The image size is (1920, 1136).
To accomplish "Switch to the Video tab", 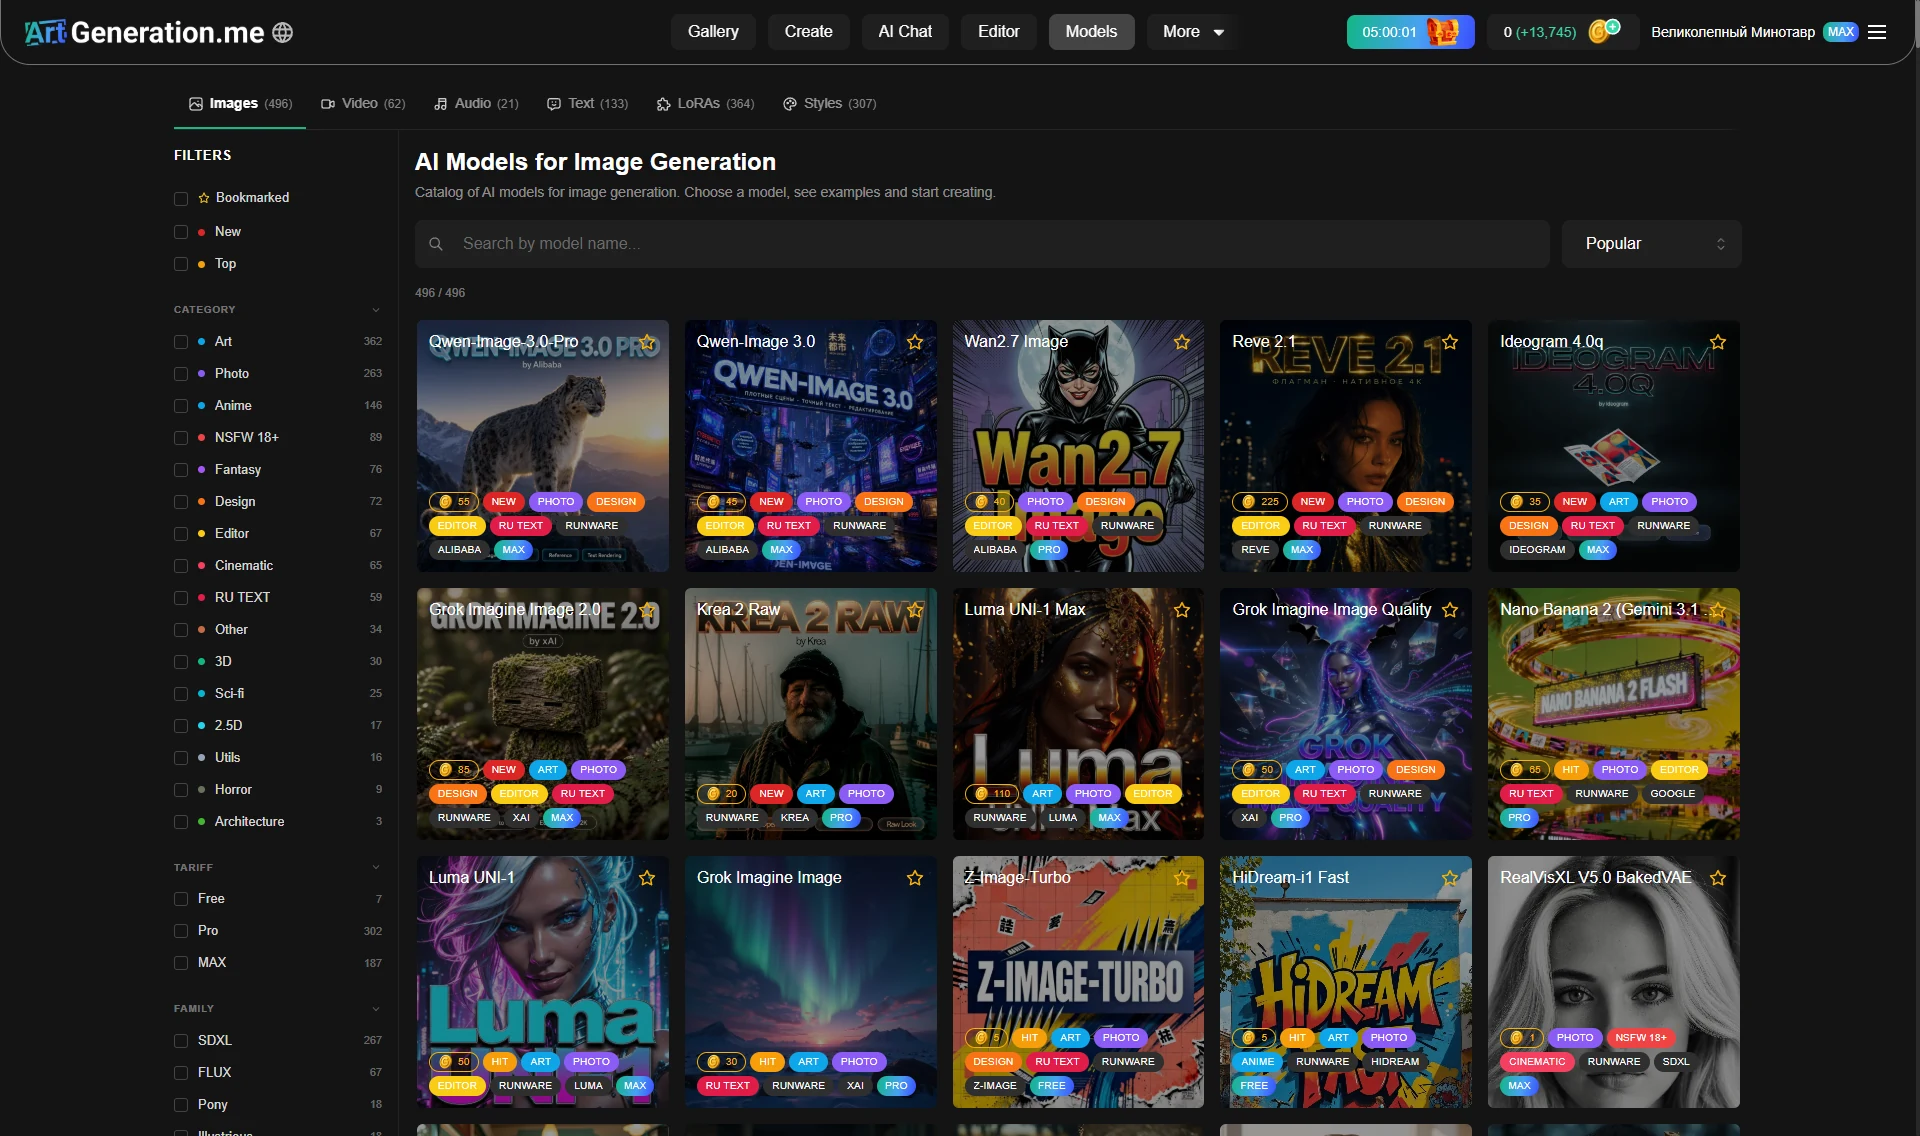I will pyautogui.click(x=363, y=104).
